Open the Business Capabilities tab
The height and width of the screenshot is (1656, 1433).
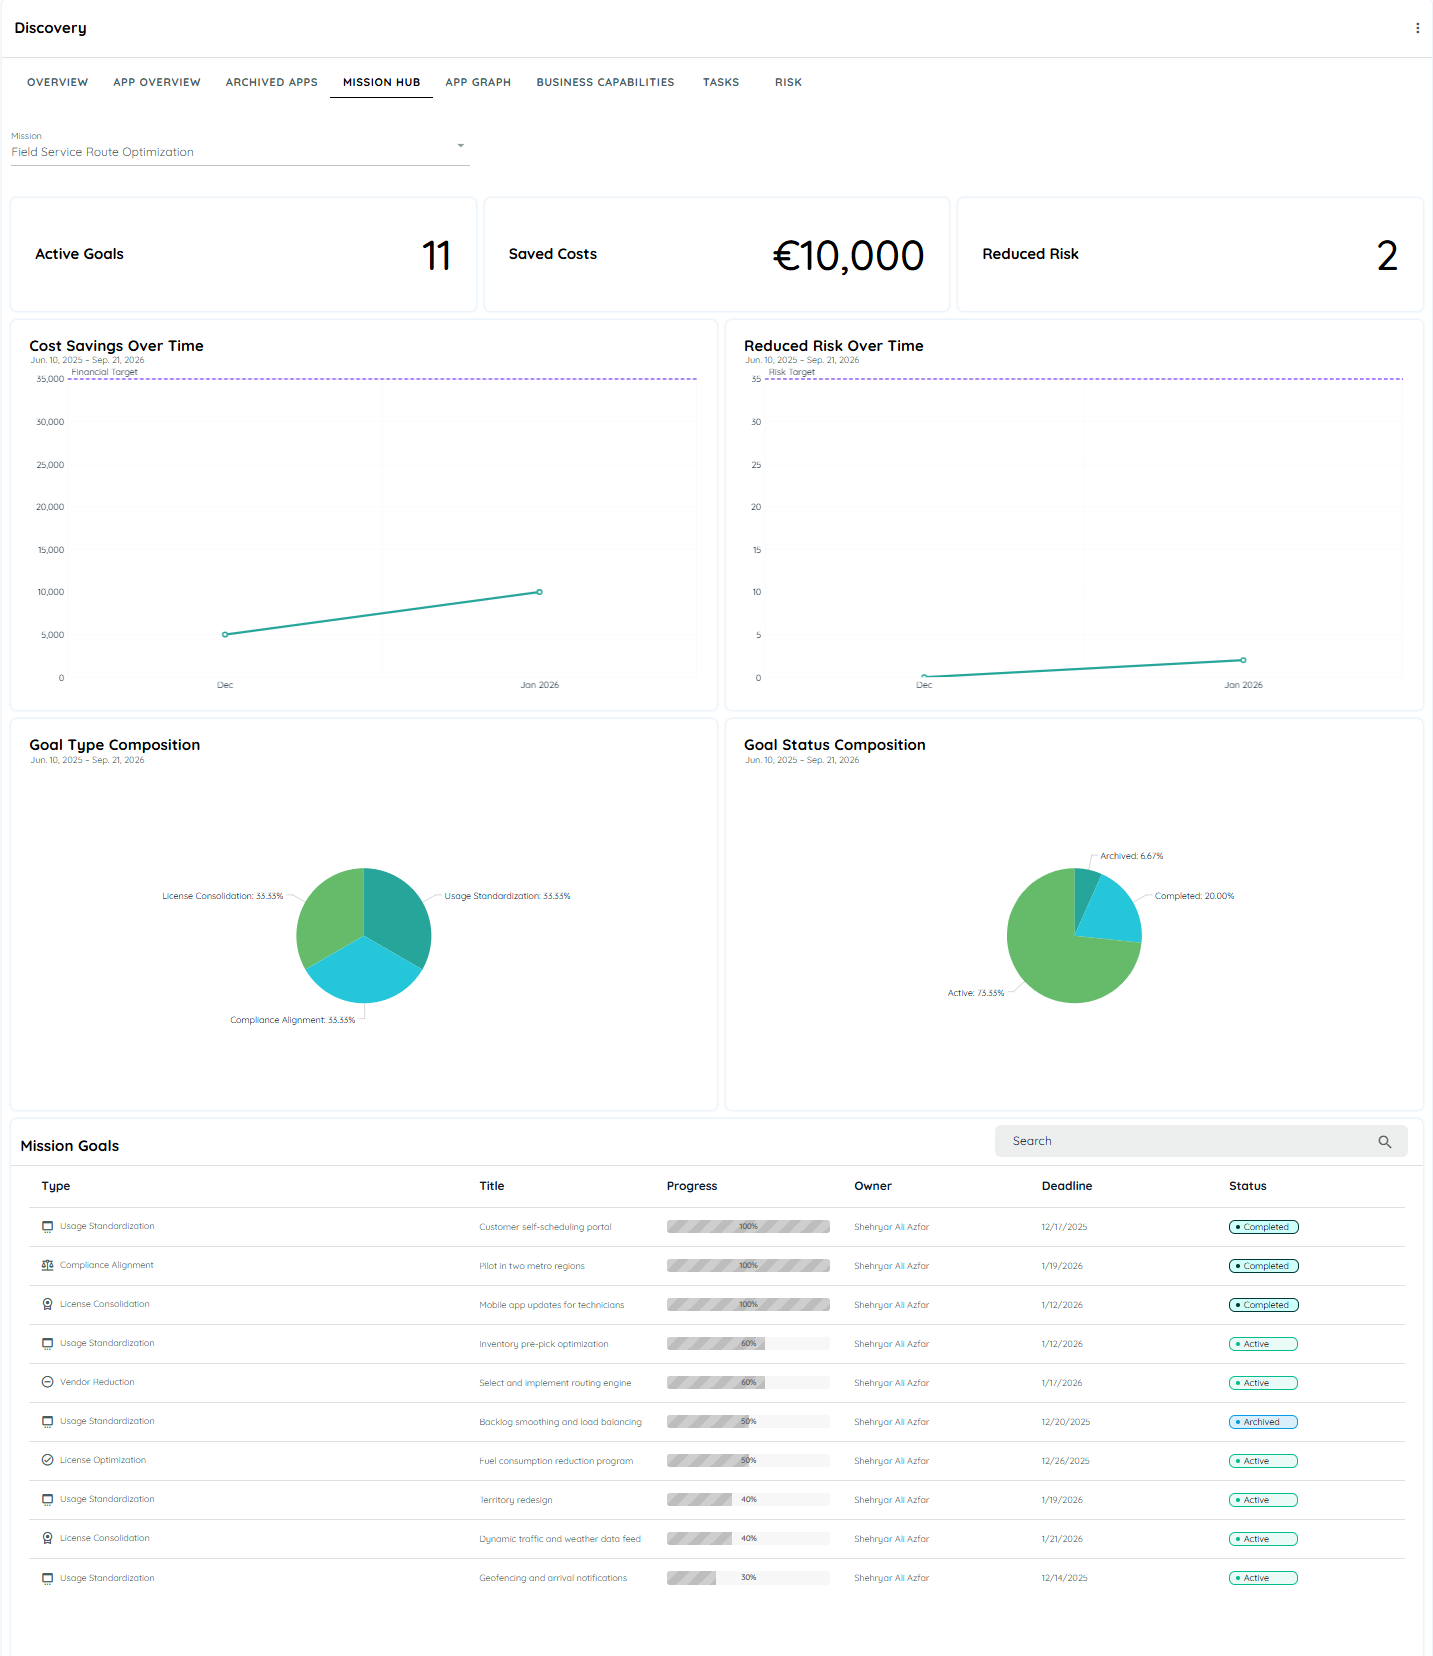605,82
